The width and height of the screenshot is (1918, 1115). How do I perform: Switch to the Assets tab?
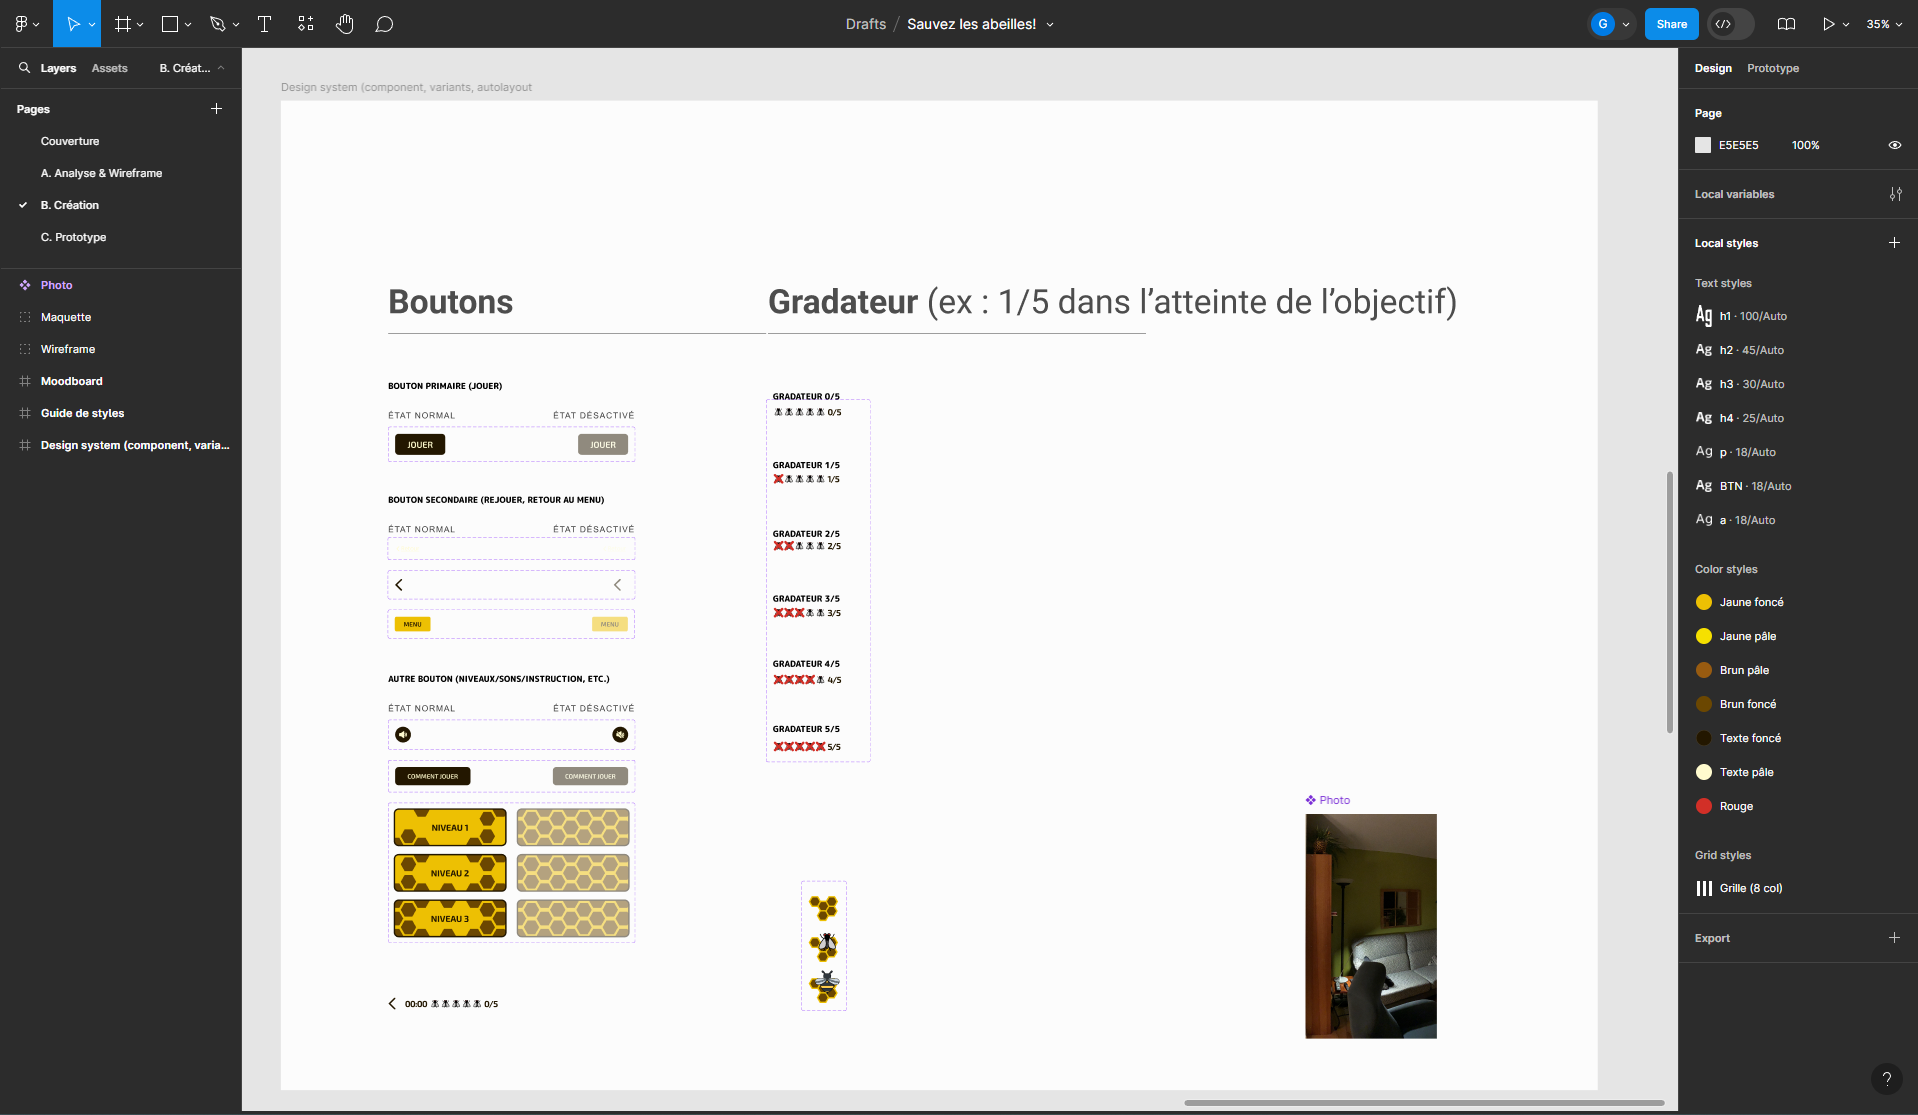[x=109, y=68]
